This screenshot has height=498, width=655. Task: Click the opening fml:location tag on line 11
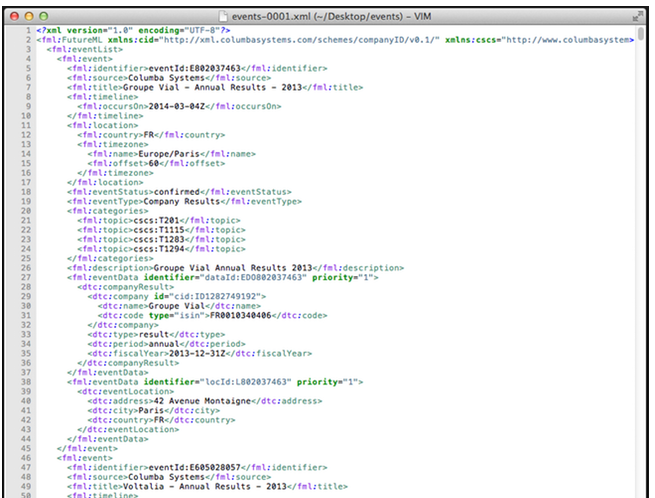pos(102,125)
